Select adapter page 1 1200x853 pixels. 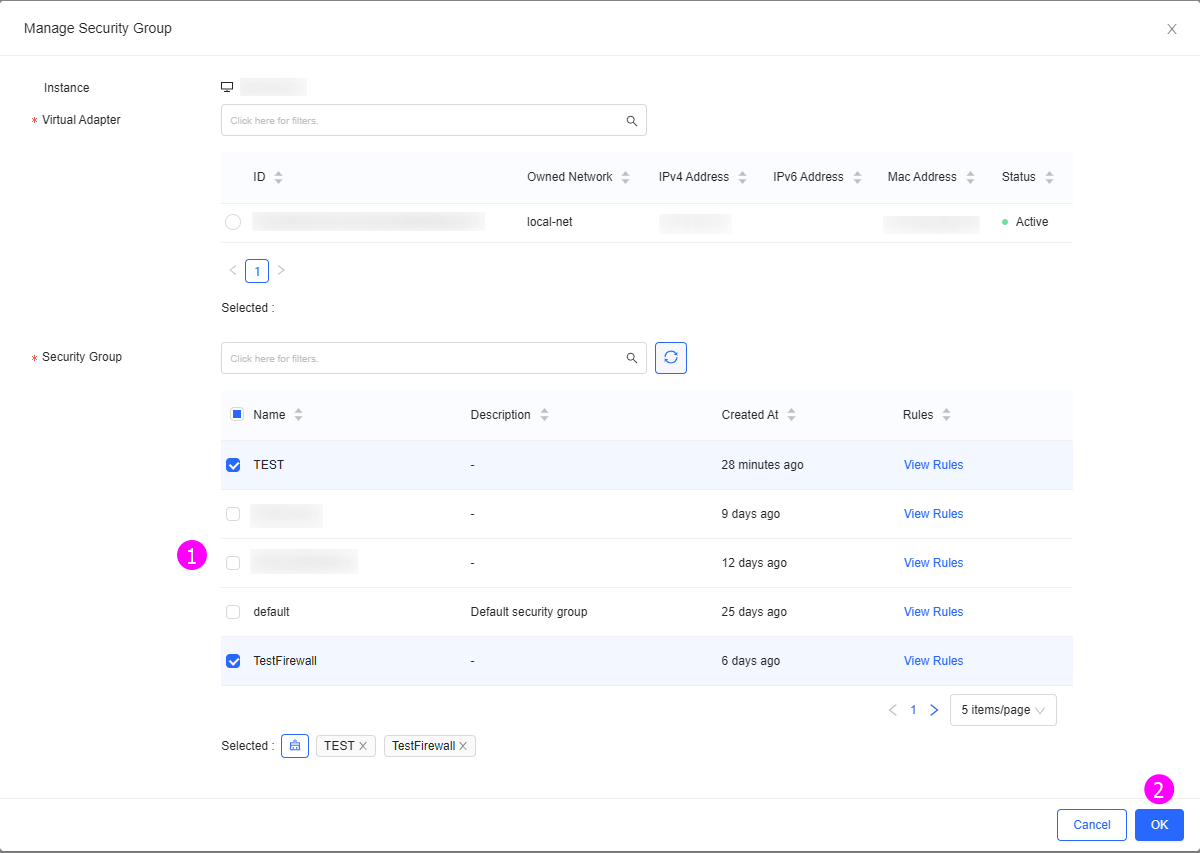(257, 271)
